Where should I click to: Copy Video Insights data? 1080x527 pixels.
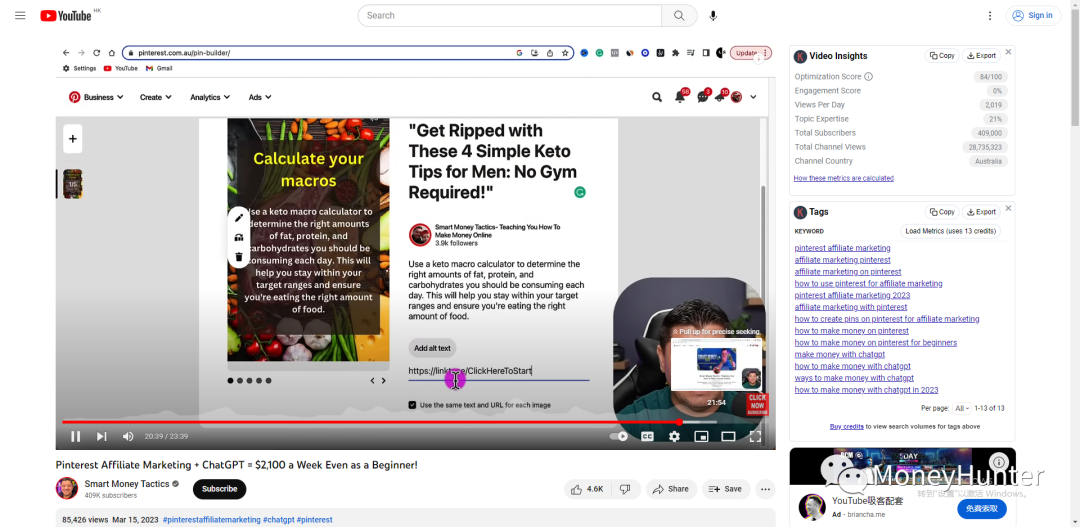tap(942, 56)
